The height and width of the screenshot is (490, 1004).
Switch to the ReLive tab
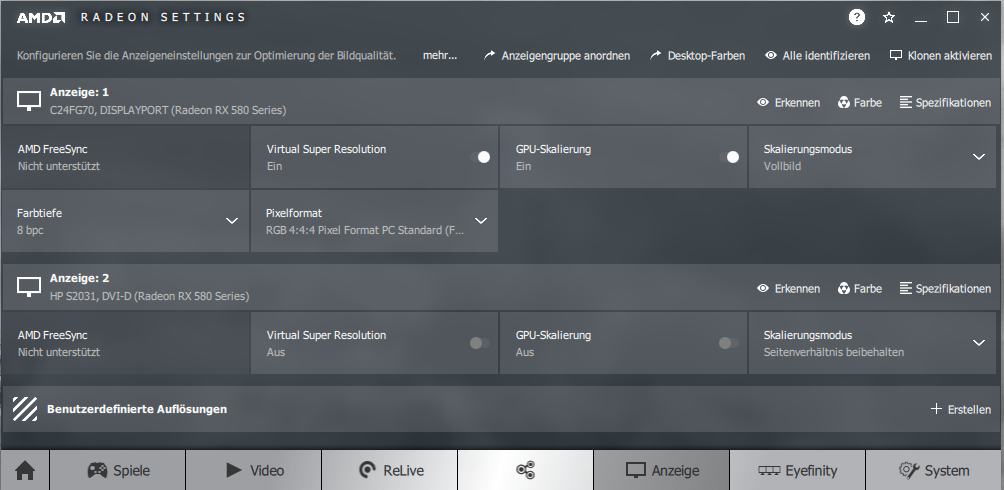pos(390,471)
